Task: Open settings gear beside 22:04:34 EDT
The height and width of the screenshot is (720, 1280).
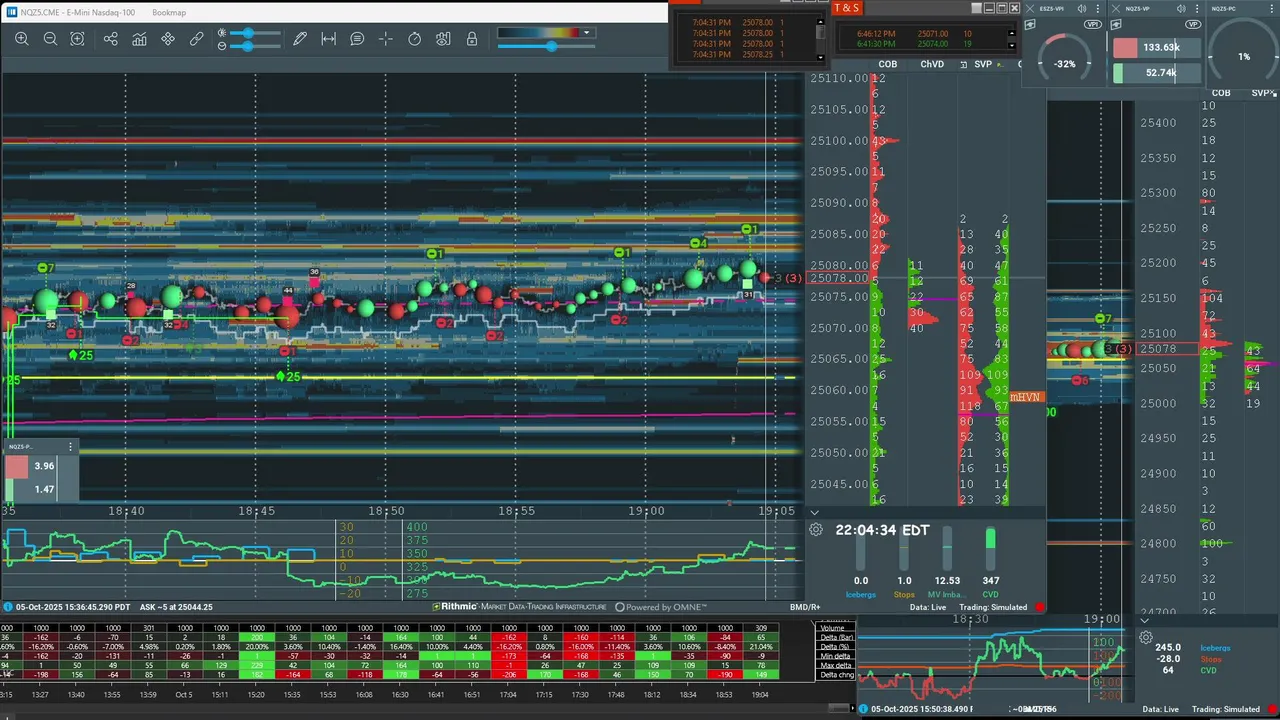Action: tap(816, 530)
